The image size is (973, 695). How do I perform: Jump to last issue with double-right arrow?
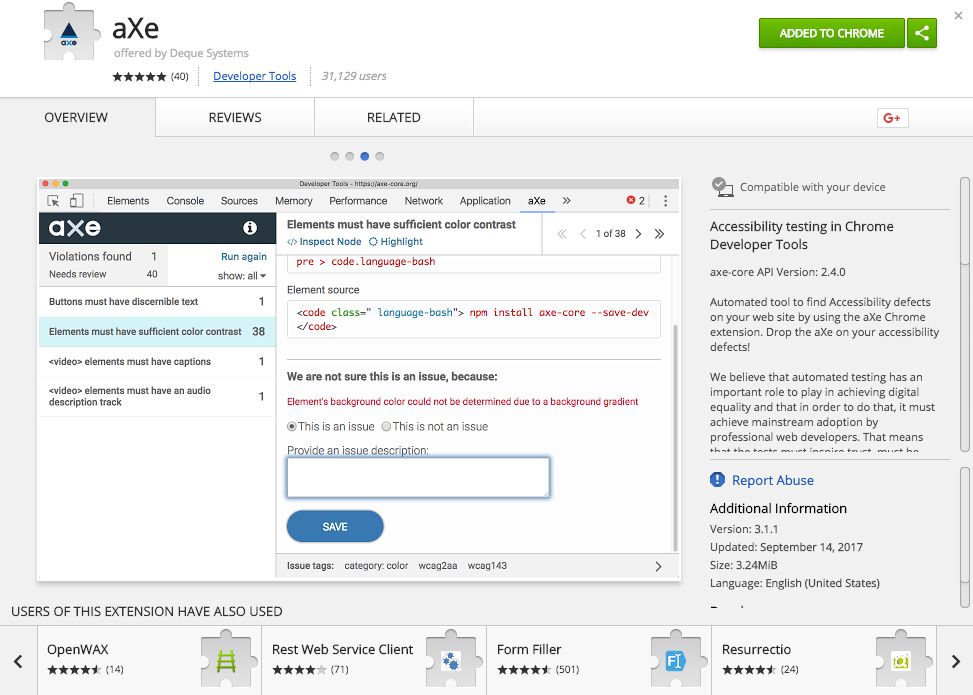[659, 234]
